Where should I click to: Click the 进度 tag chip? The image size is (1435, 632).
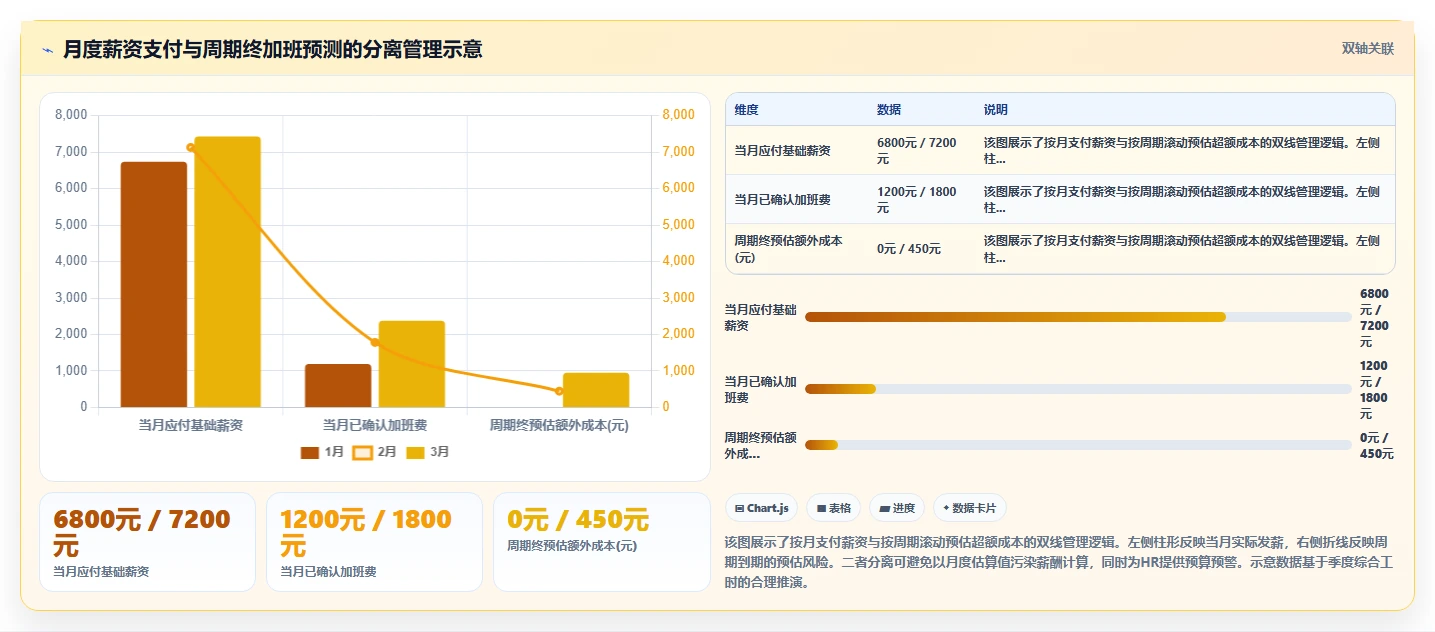(897, 508)
